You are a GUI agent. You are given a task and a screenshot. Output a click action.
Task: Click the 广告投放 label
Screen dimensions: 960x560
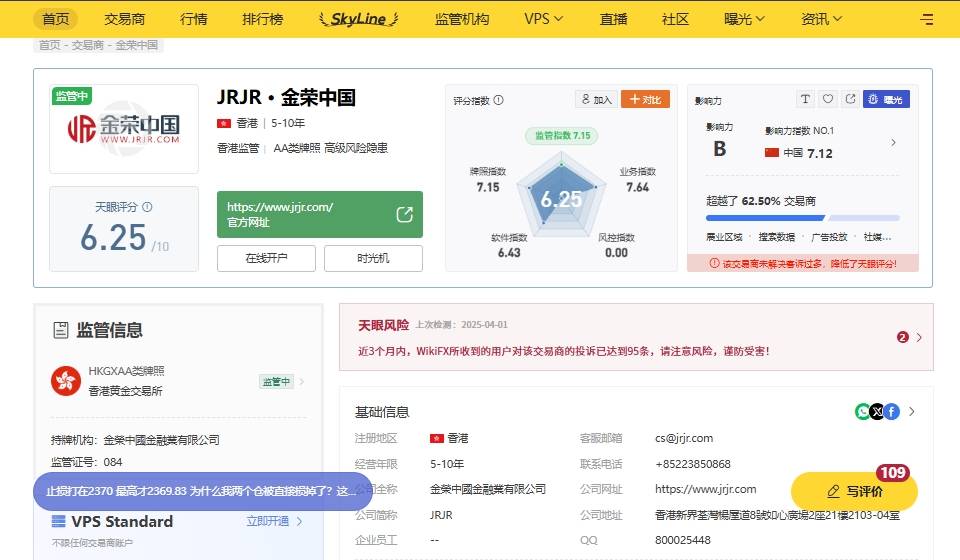click(x=829, y=237)
